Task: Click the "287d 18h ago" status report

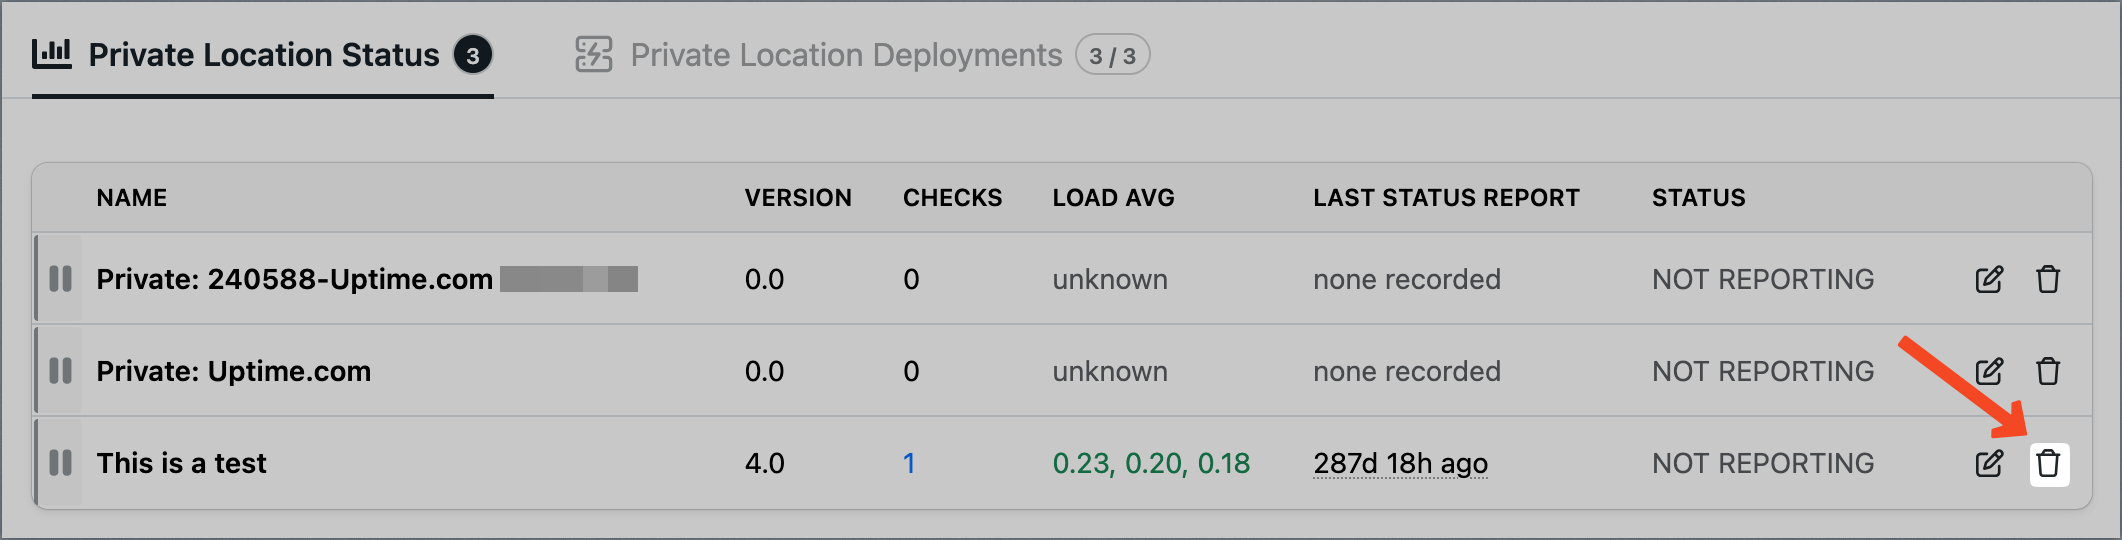Action: point(1400,464)
